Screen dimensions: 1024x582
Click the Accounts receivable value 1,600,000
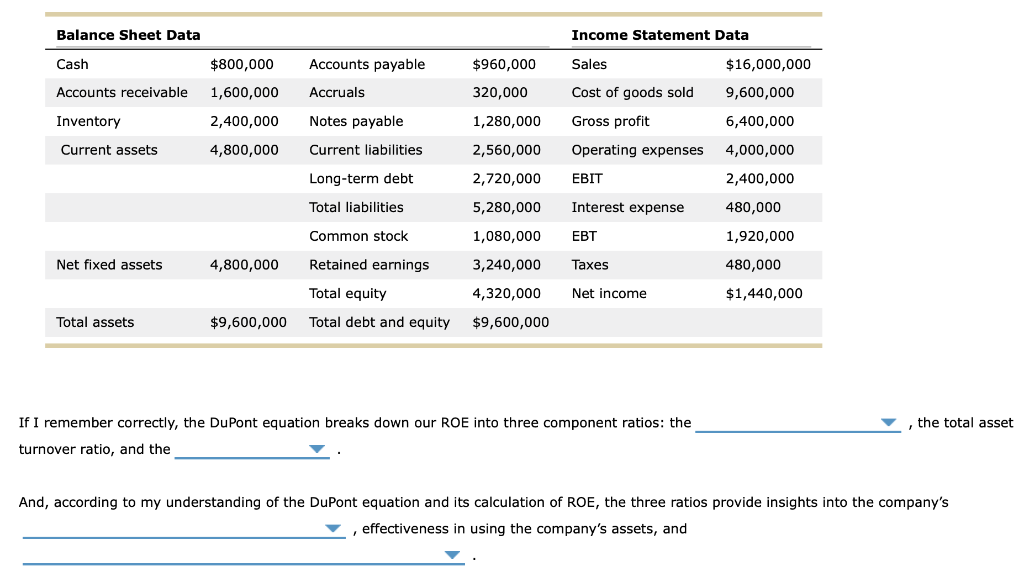point(244,93)
